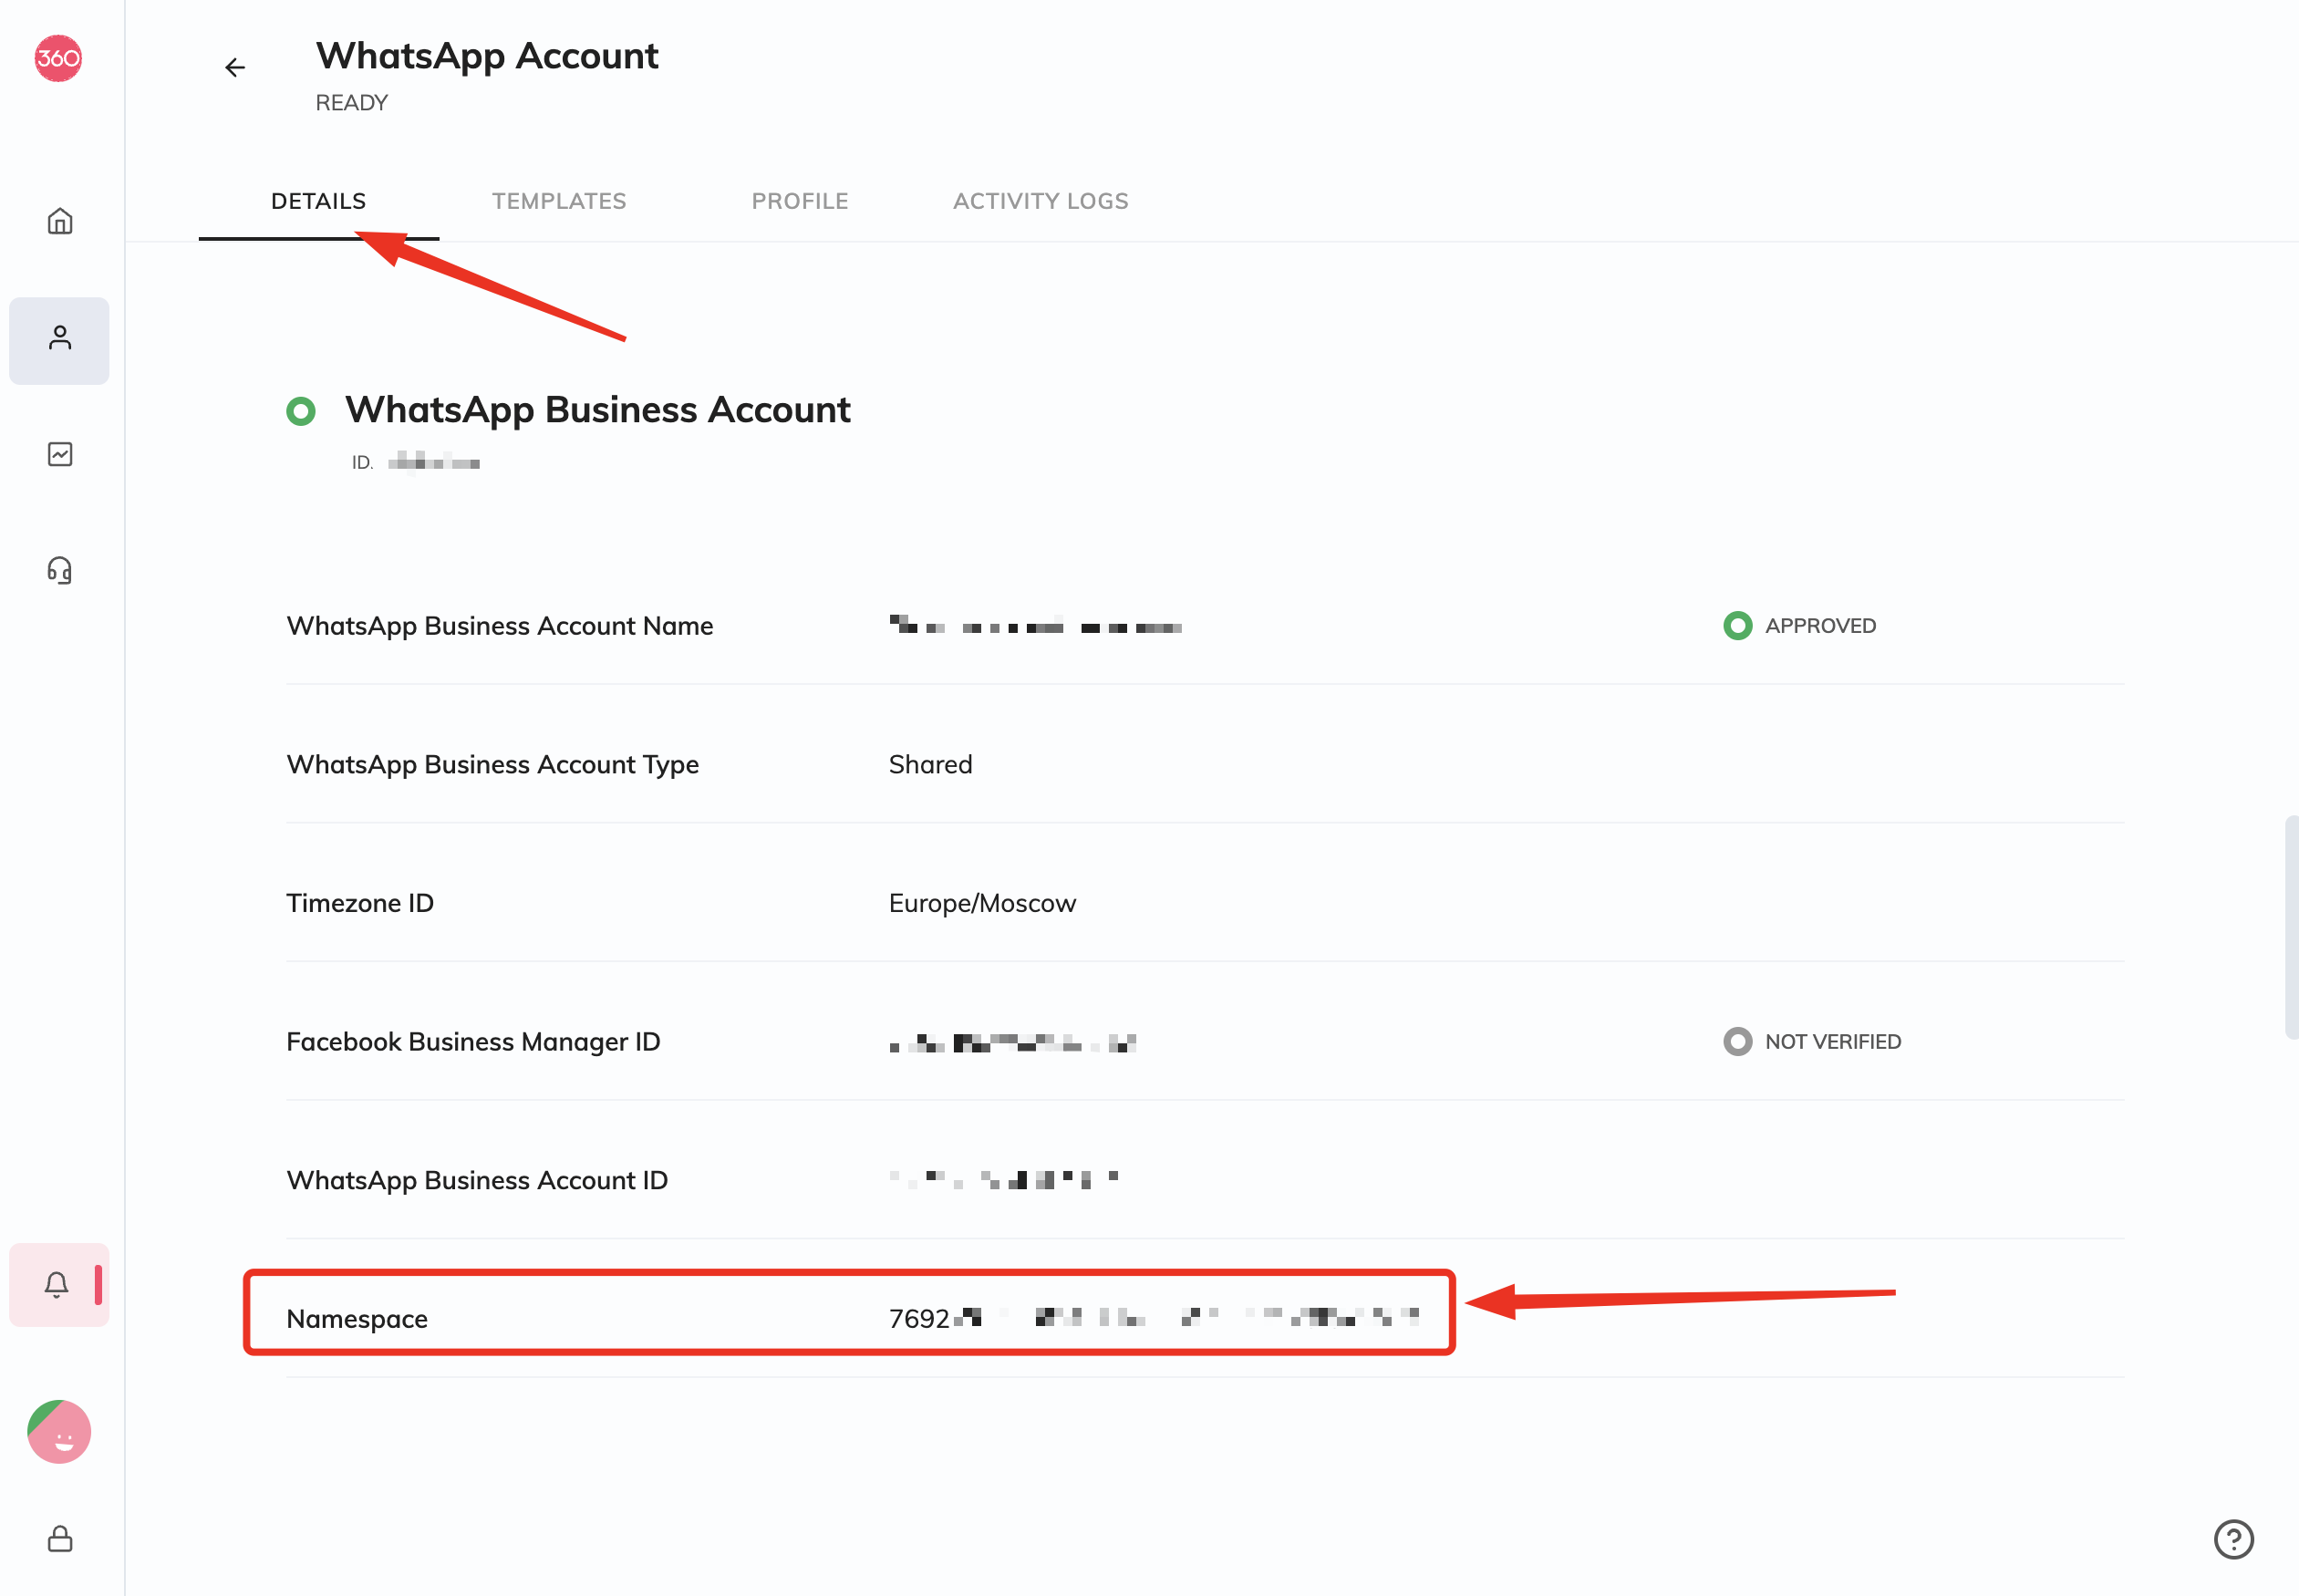Go back using the arrow icon

tap(235, 67)
